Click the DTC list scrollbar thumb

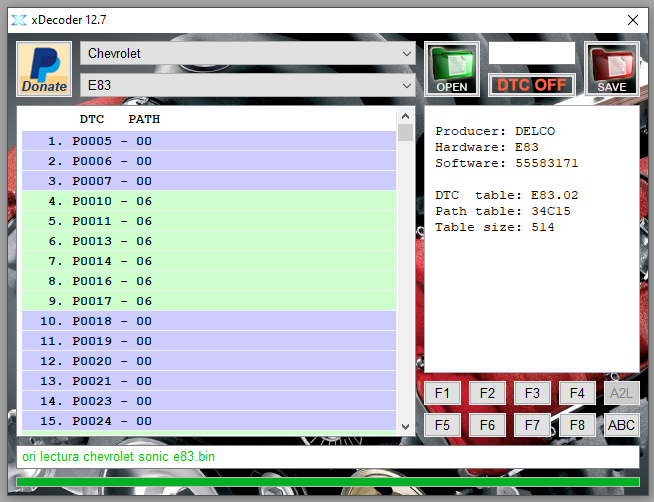(x=405, y=133)
